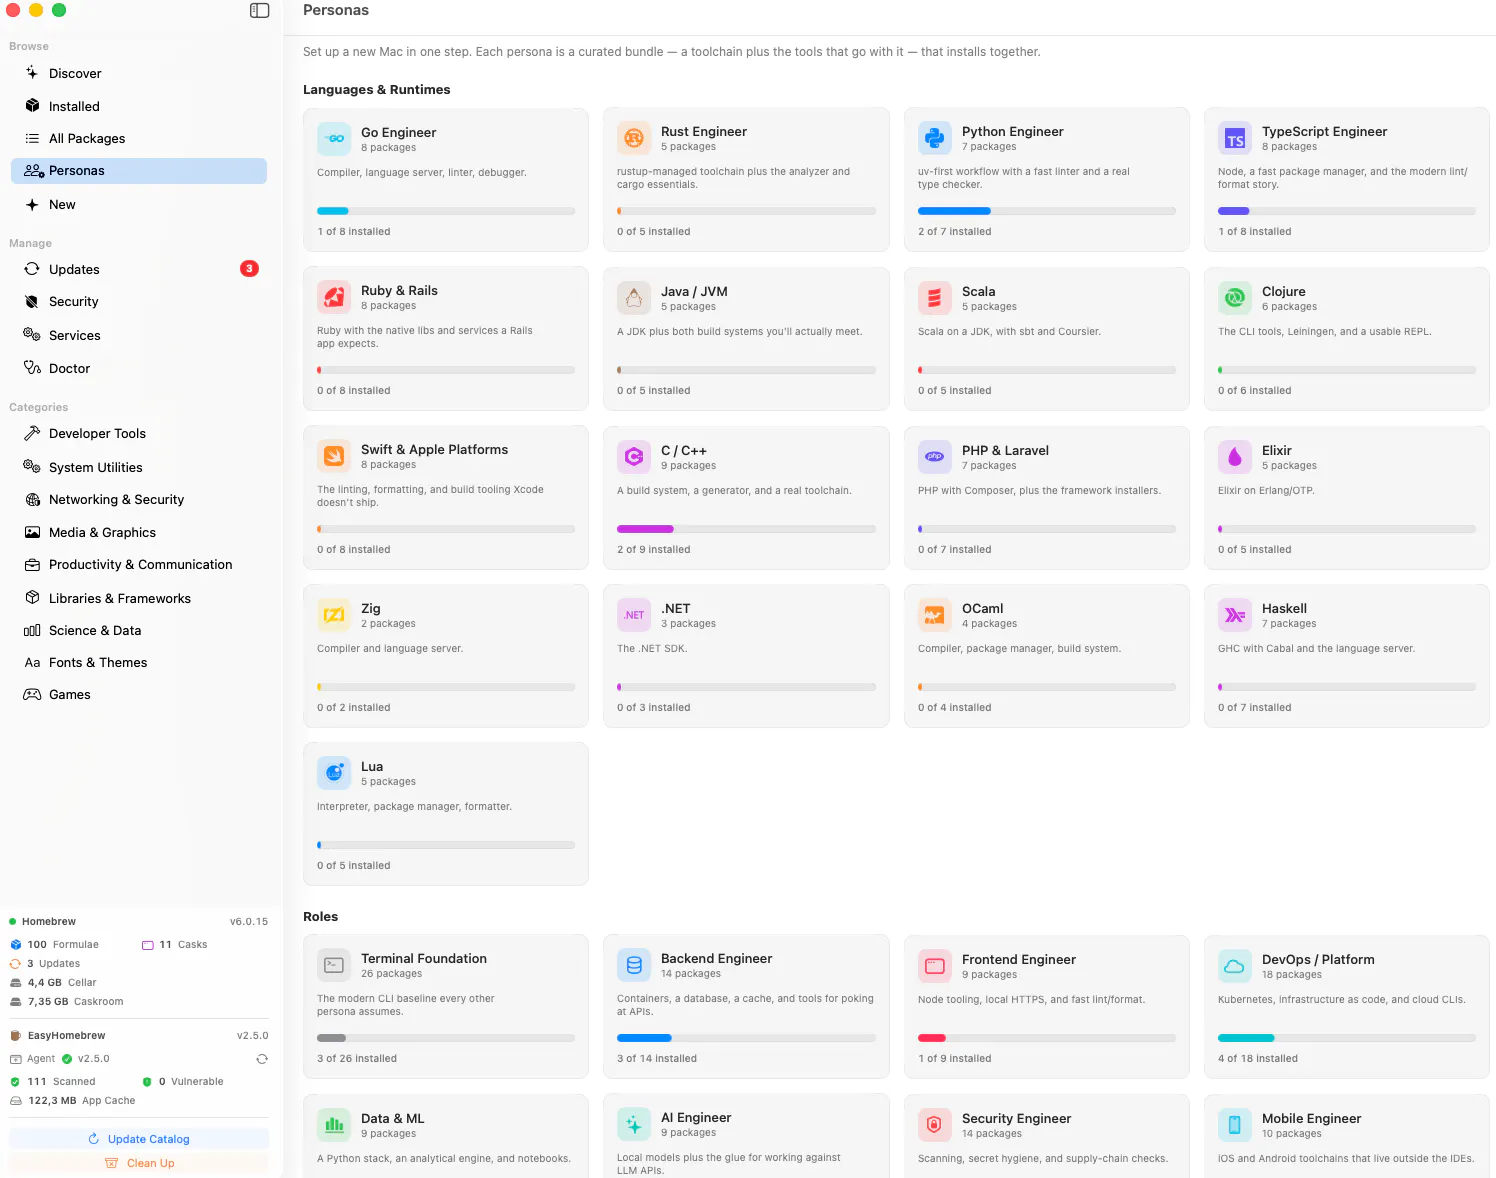
Task: Click the Doctor stethoscope icon
Action: 32,368
